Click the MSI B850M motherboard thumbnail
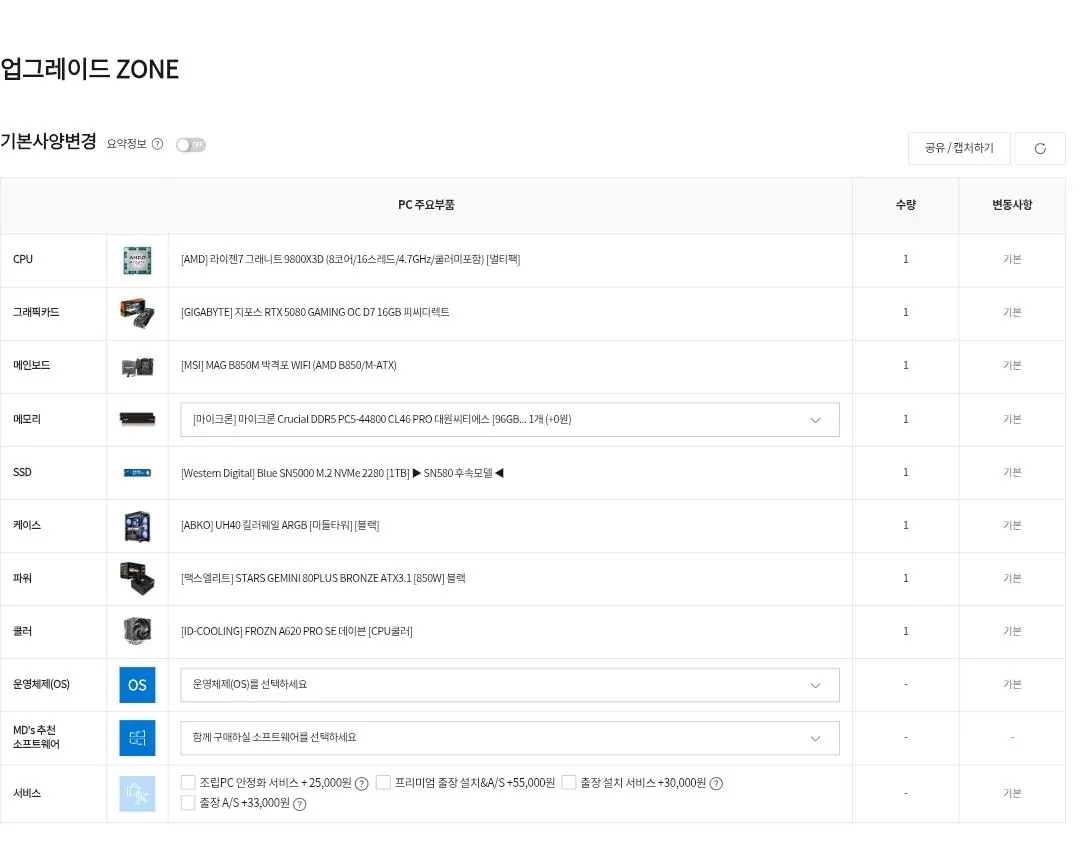Screen dimensions: 1080x867 coord(137,366)
